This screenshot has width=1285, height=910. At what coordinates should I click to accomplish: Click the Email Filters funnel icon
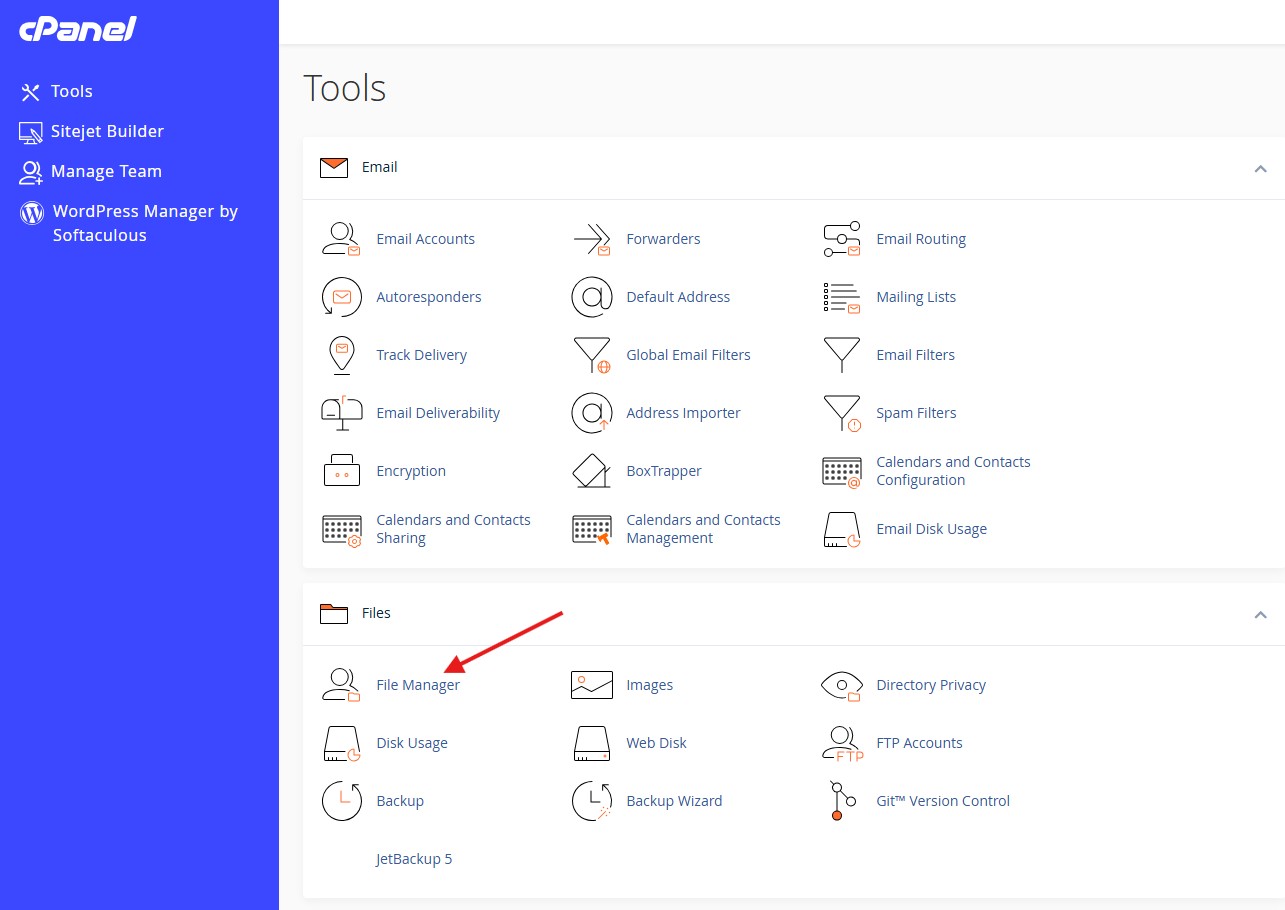click(841, 355)
